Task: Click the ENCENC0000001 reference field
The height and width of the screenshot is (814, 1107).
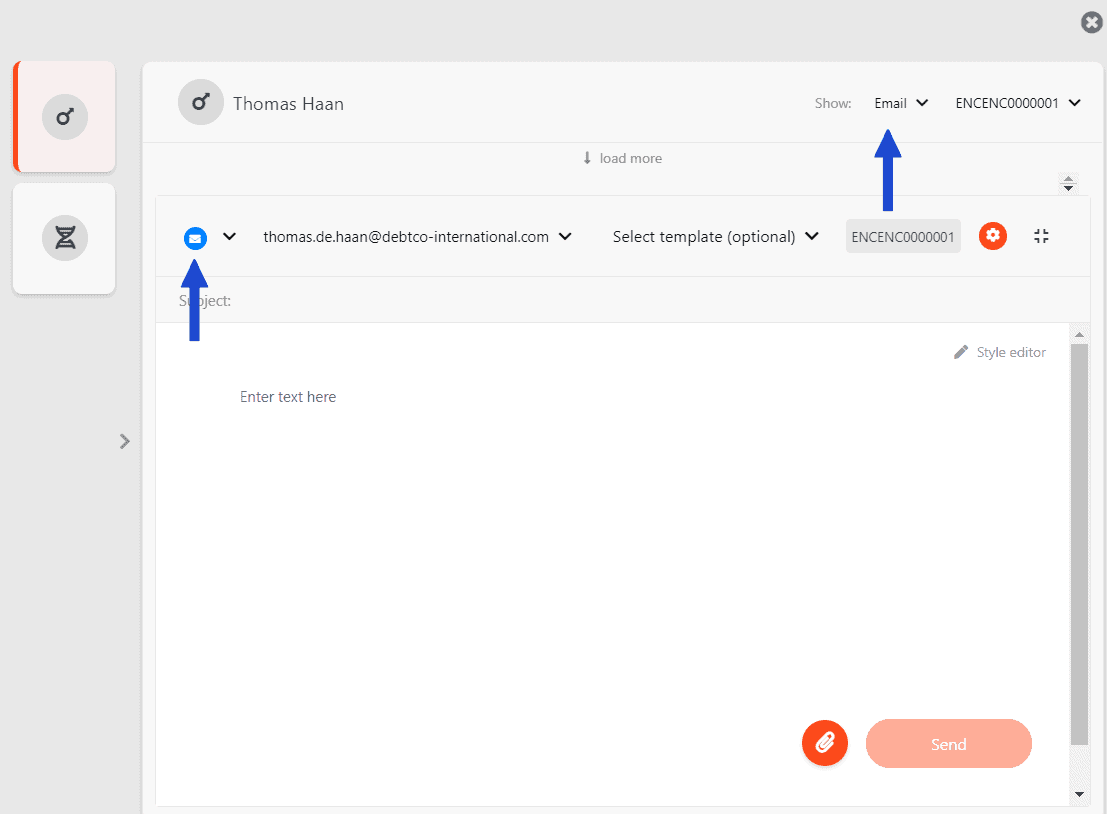Action: [903, 237]
